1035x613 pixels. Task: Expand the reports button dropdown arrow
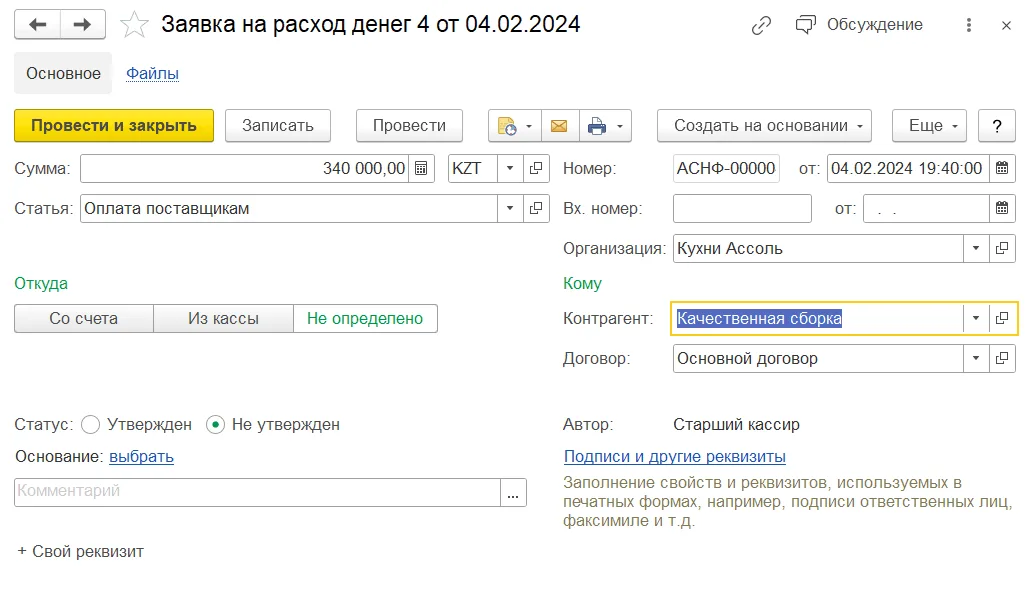click(529, 126)
